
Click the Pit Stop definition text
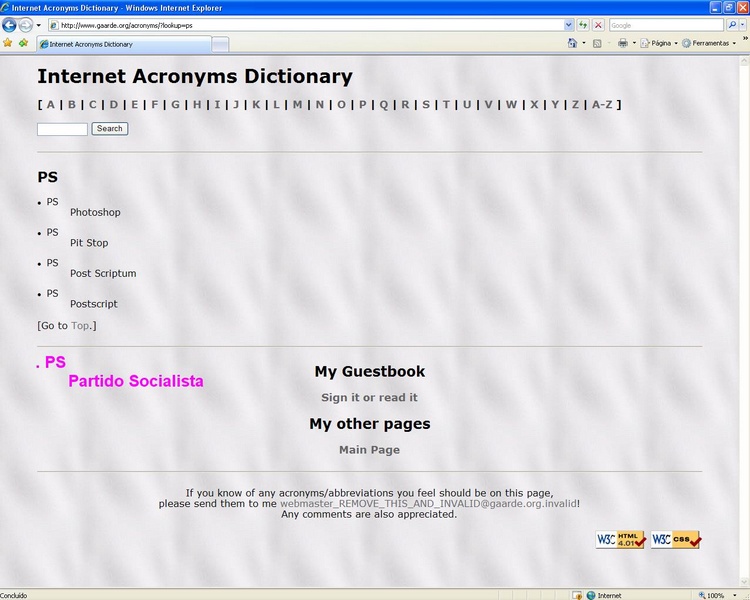coord(89,243)
